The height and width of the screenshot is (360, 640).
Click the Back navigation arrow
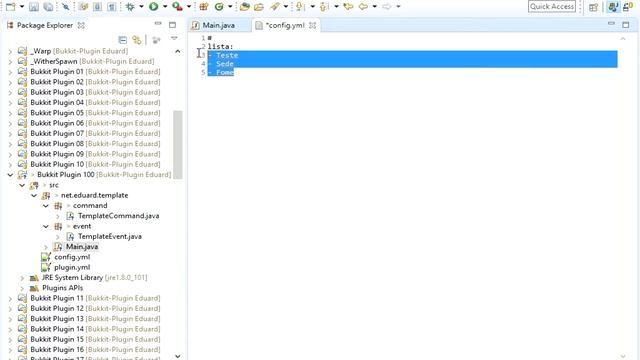tap(363, 7)
